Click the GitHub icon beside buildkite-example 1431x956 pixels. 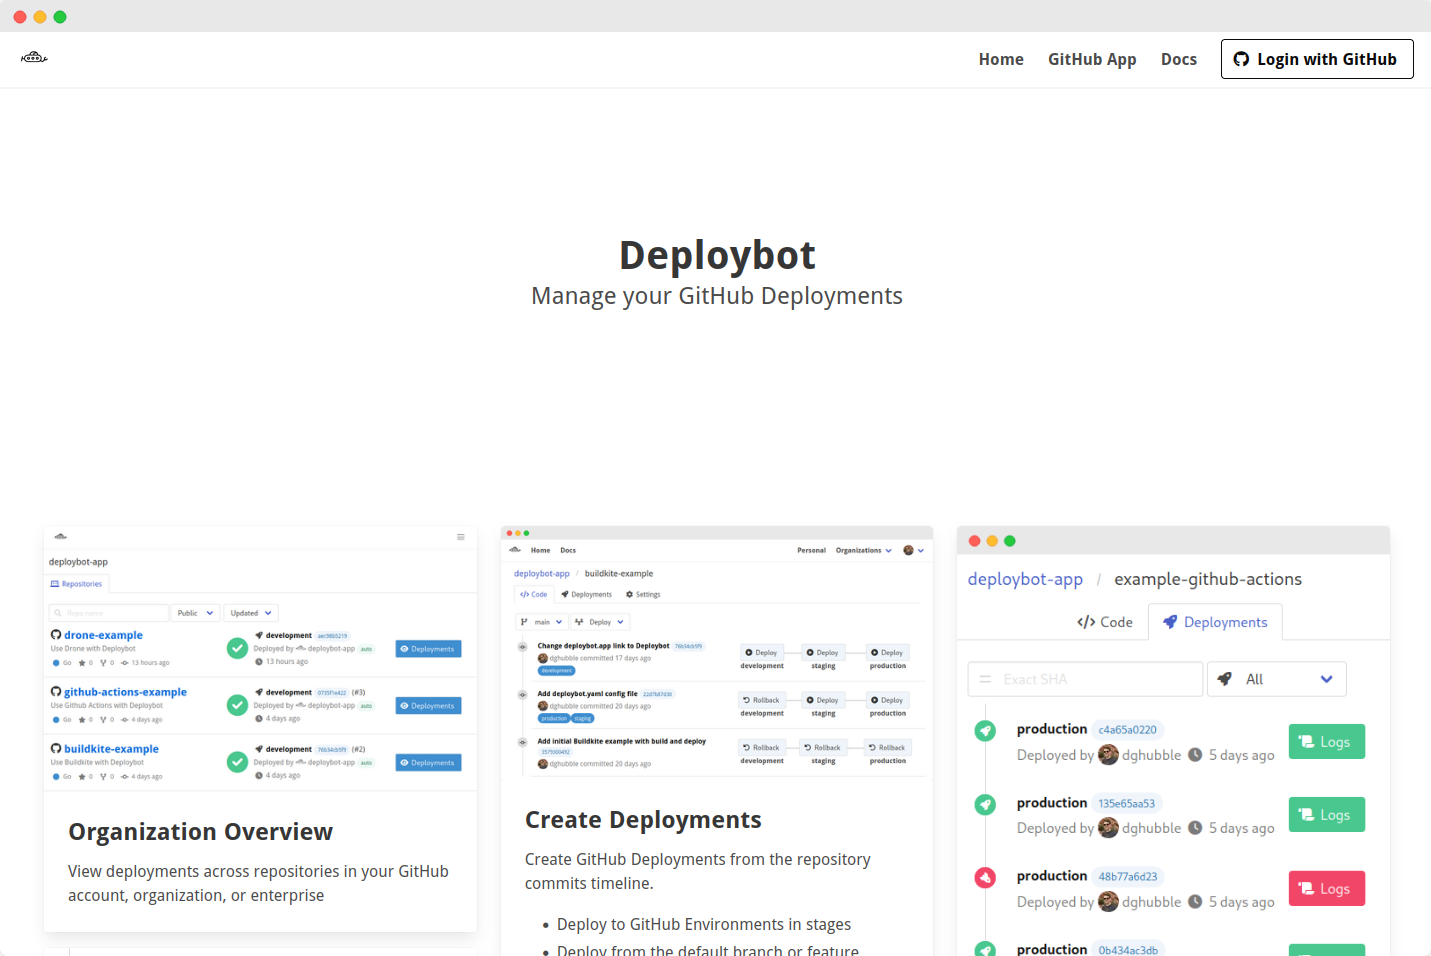pos(56,749)
